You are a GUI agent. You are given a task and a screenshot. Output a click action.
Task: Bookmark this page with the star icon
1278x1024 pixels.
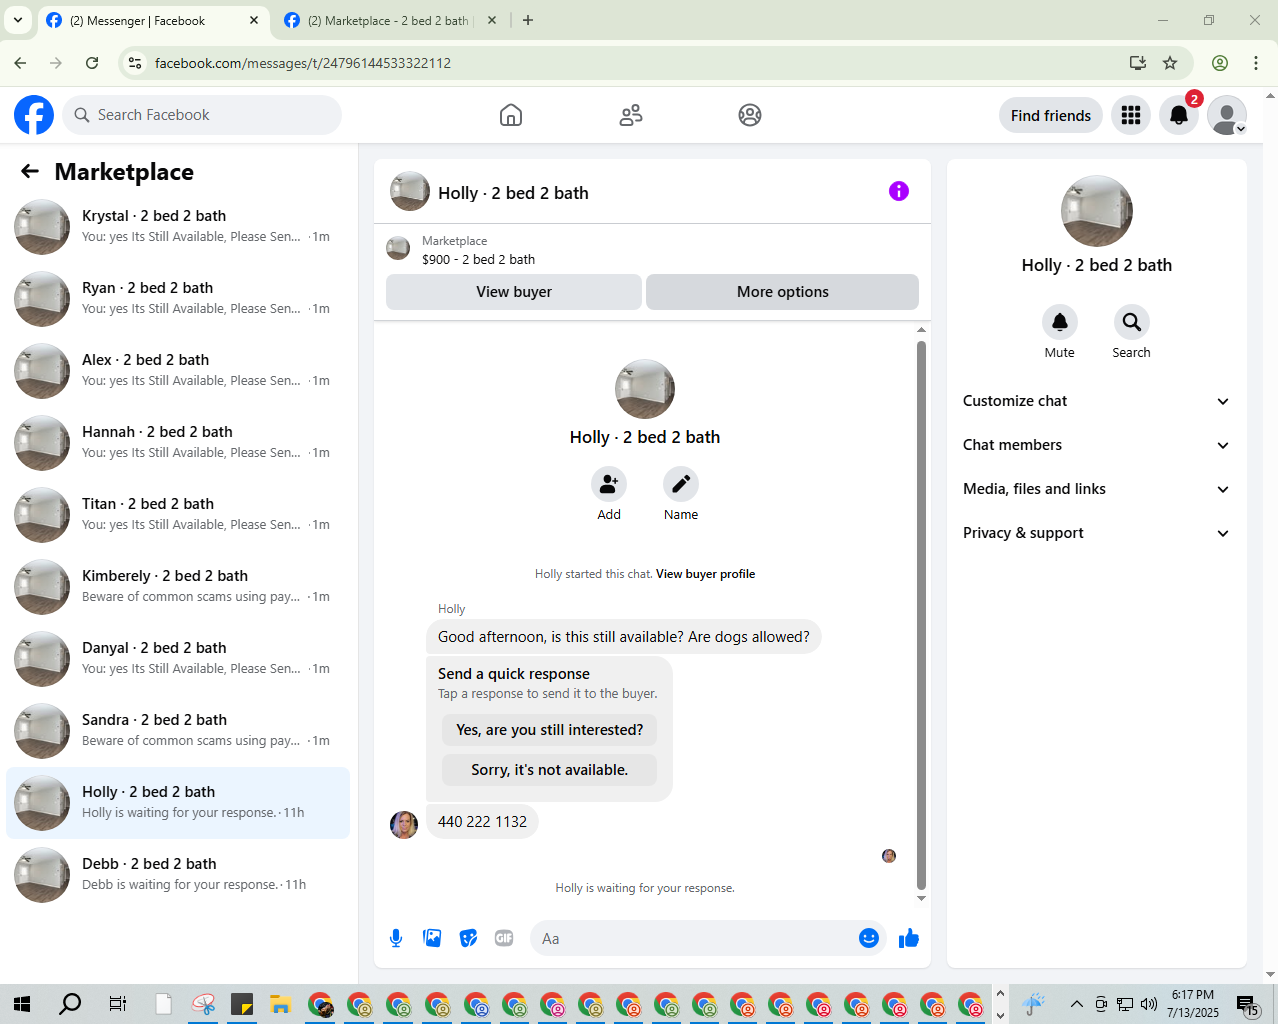coord(1170,63)
